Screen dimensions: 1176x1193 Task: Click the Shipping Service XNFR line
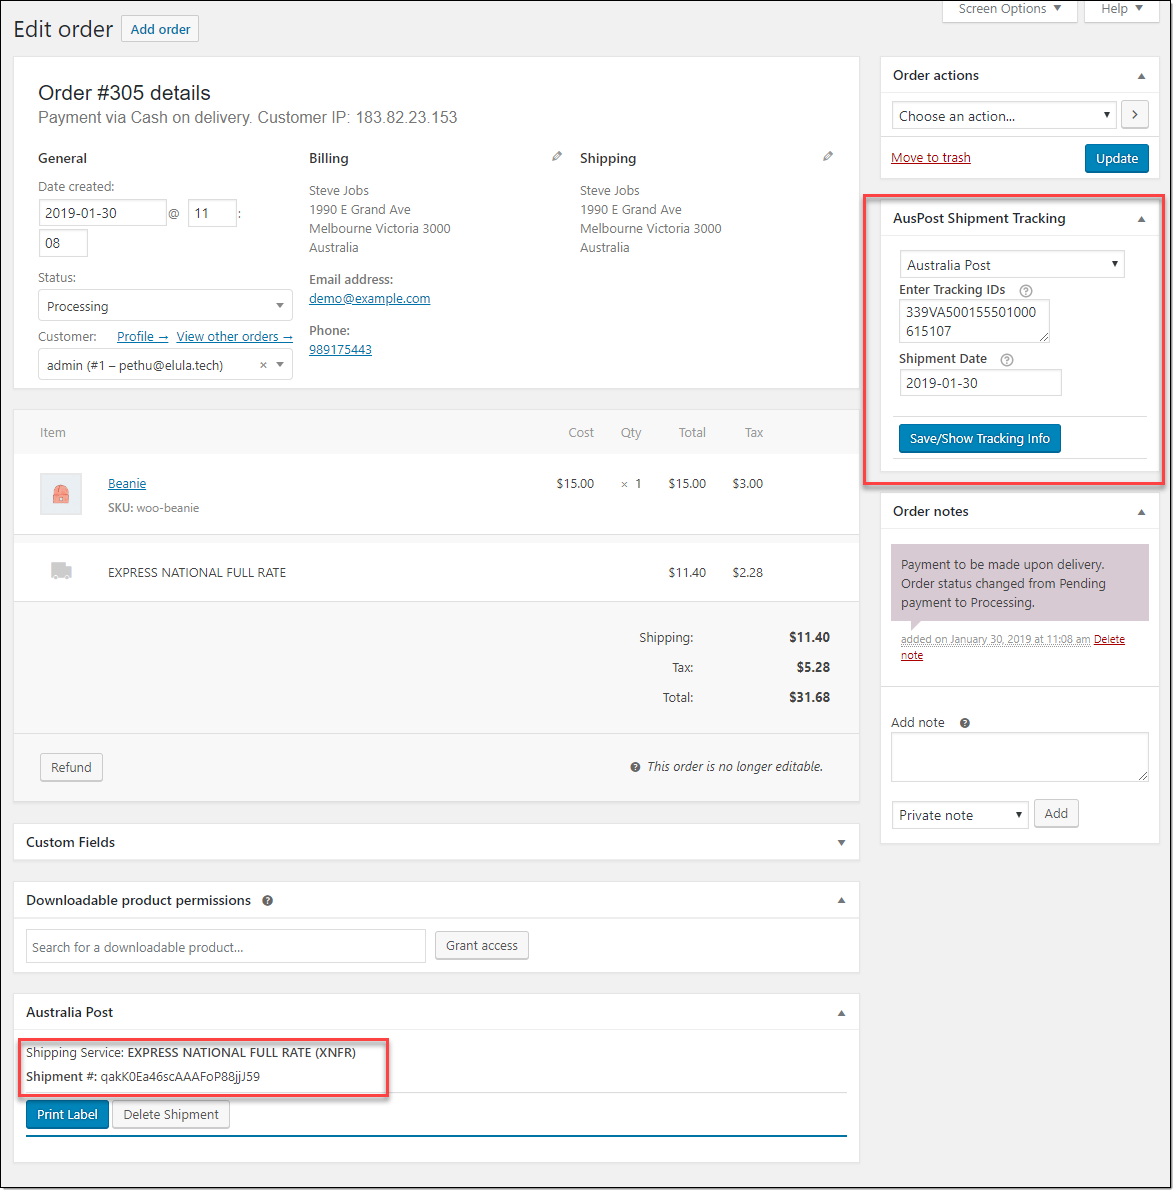pos(191,1053)
